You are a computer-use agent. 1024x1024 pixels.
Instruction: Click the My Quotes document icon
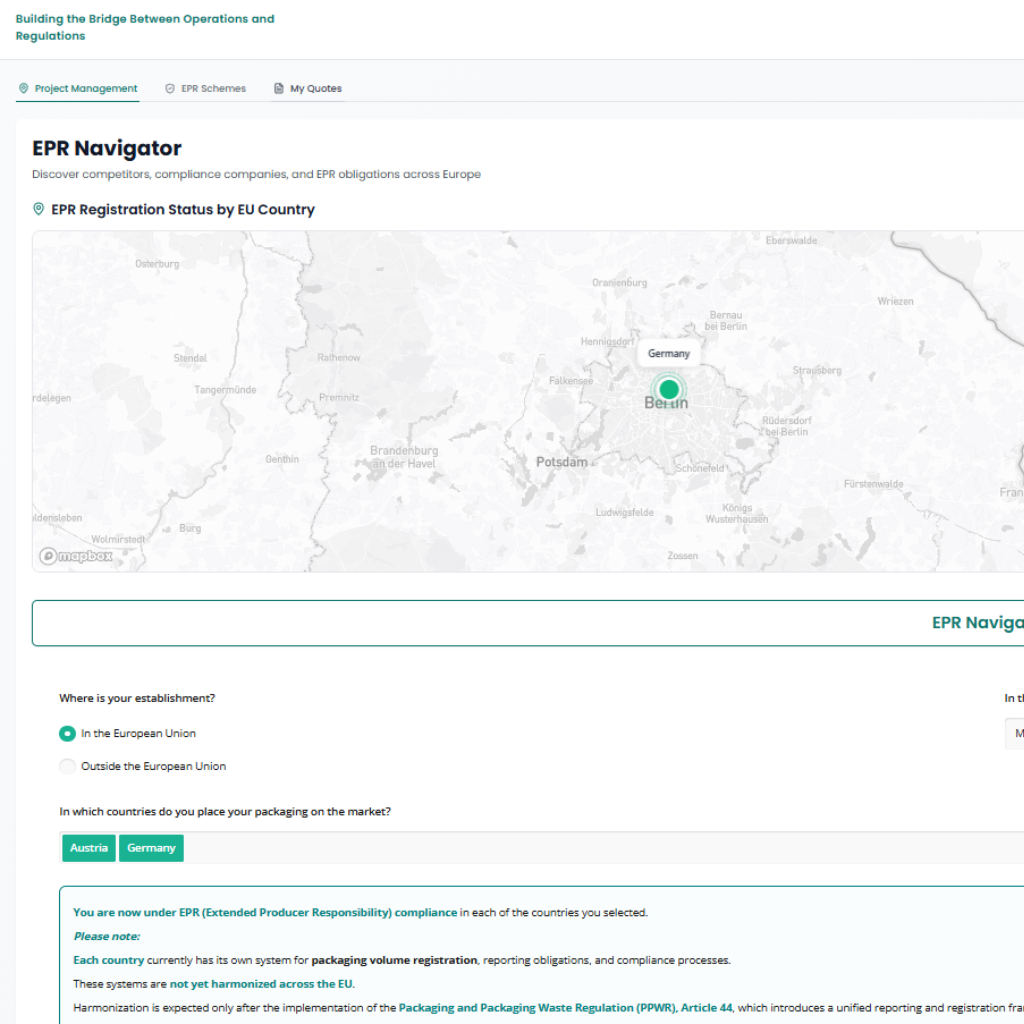click(x=279, y=88)
